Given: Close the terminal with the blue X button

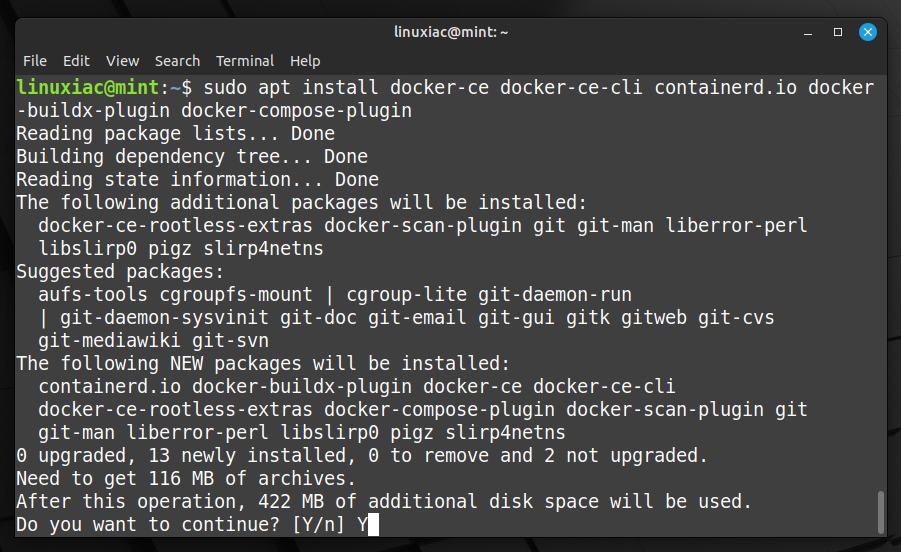Looking at the screenshot, I should pyautogui.click(x=868, y=32).
